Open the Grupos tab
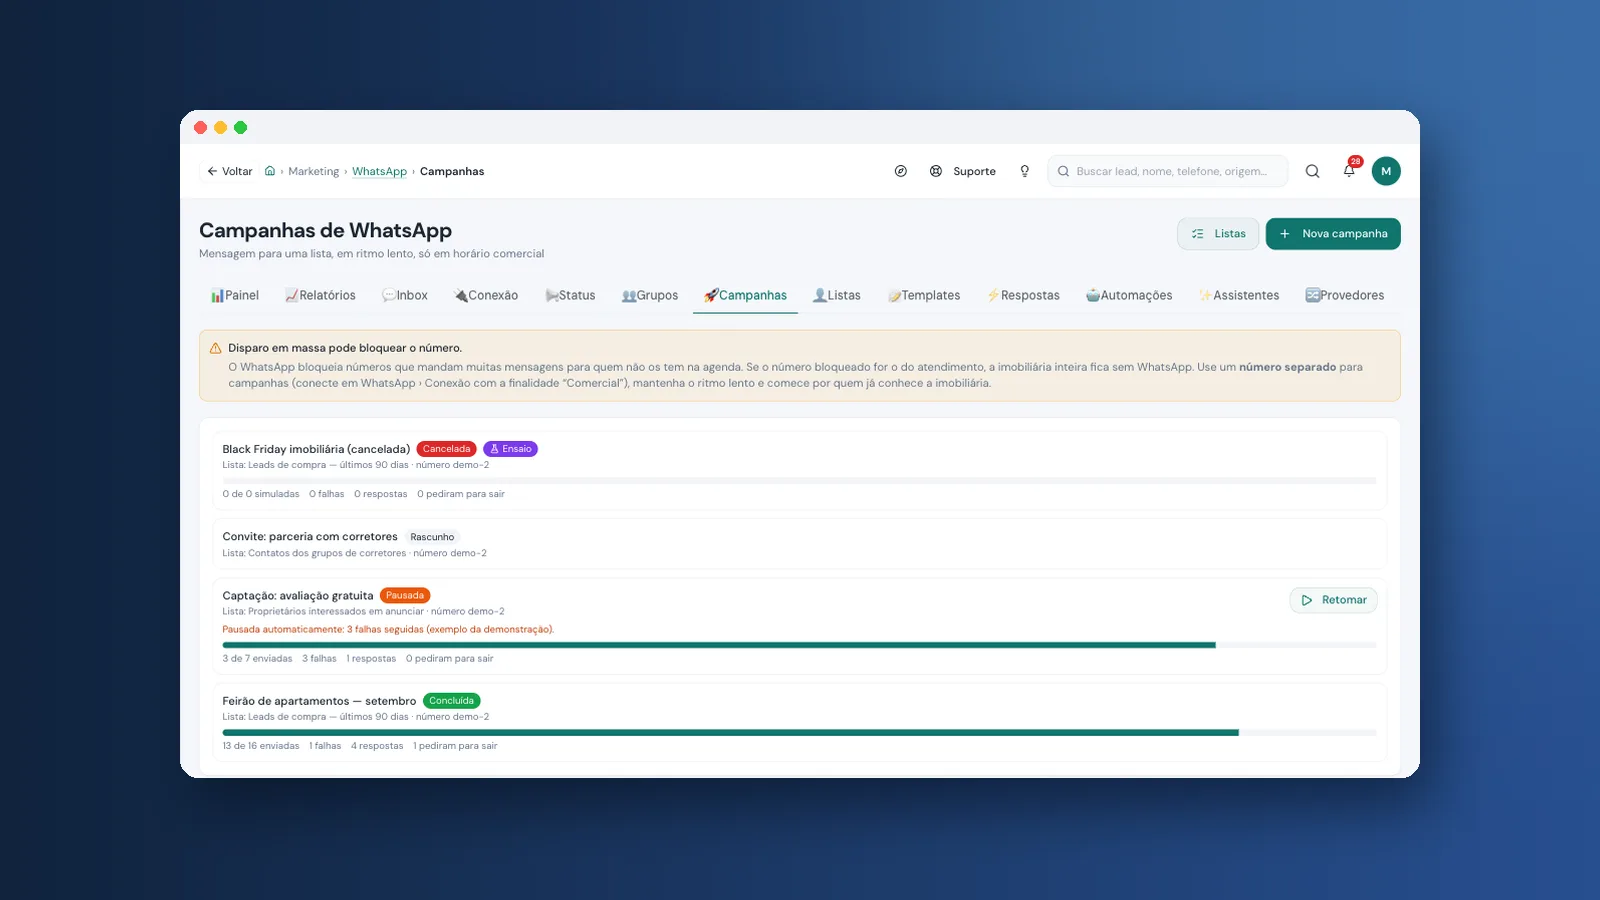The height and width of the screenshot is (900, 1600). (x=650, y=295)
